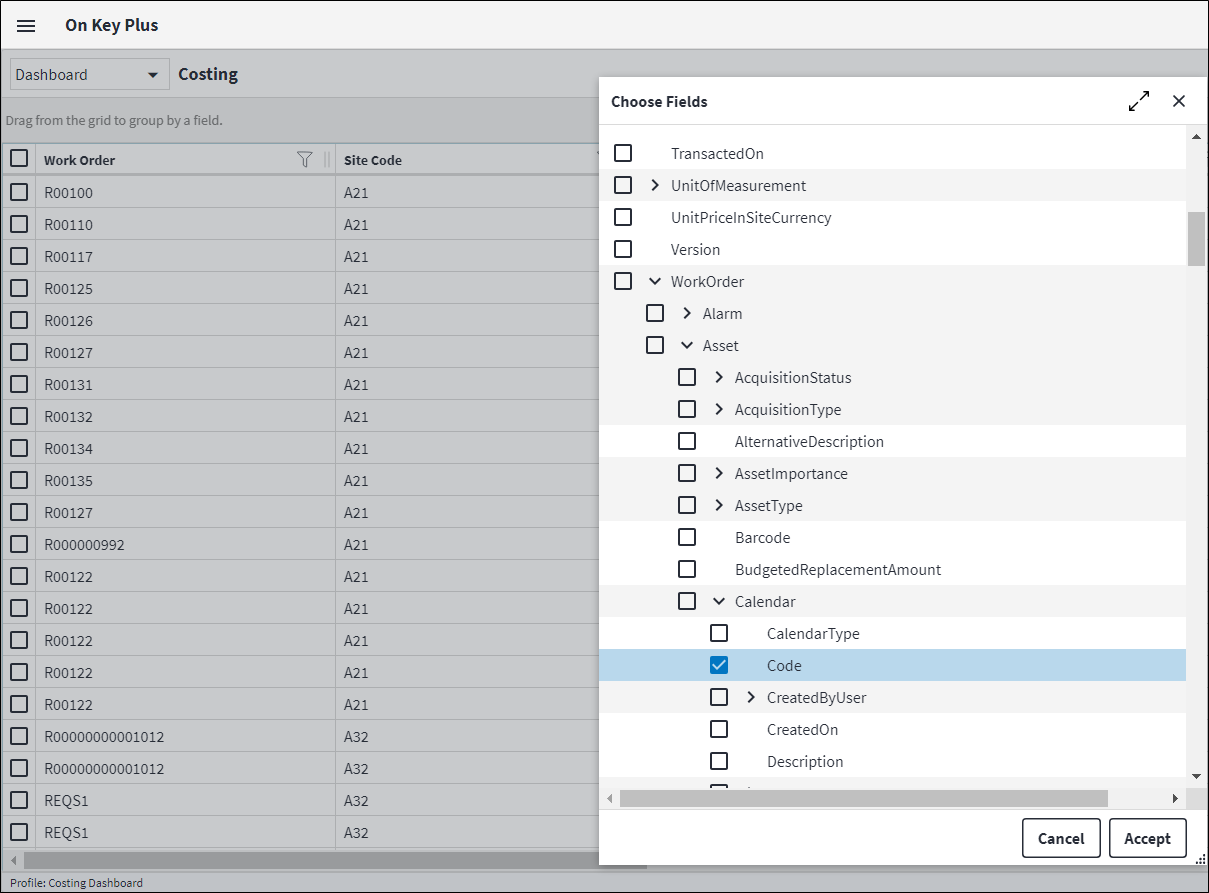Collapse the Calendar tree node
This screenshot has height=893, width=1209.
719,601
